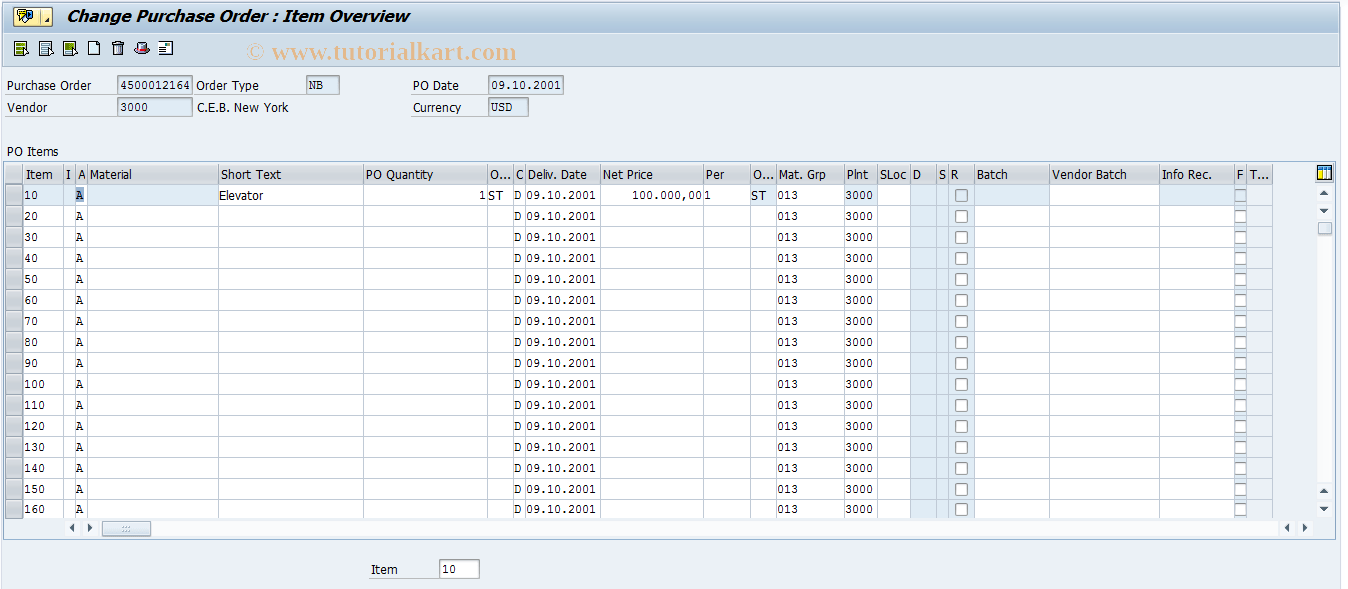The height and width of the screenshot is (589, 1348).
Task: Select the item details icon on the toolbar
Action: 20,48
